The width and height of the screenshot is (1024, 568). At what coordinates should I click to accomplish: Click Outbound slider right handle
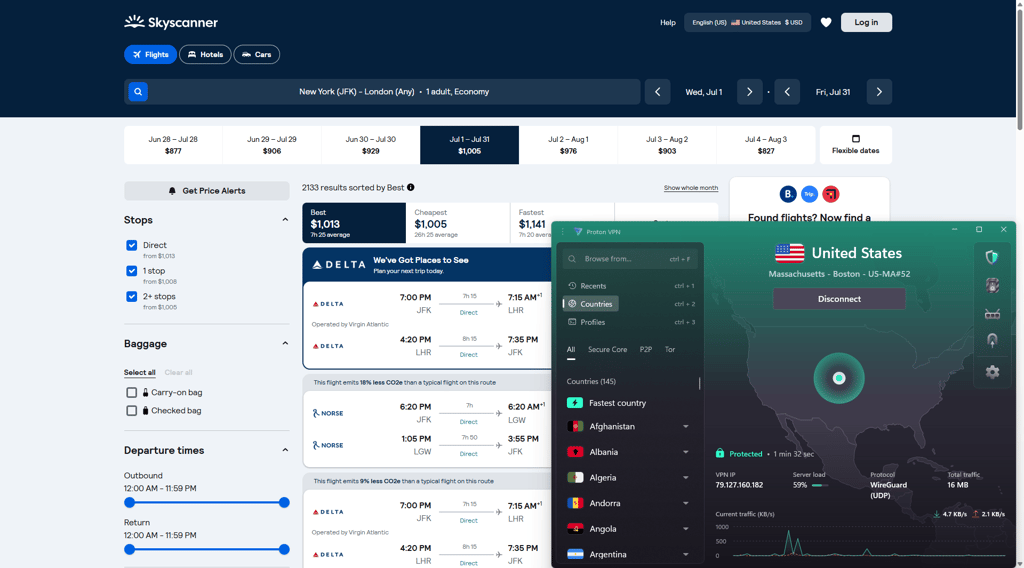pyautogui.click(x=284, y=503)
